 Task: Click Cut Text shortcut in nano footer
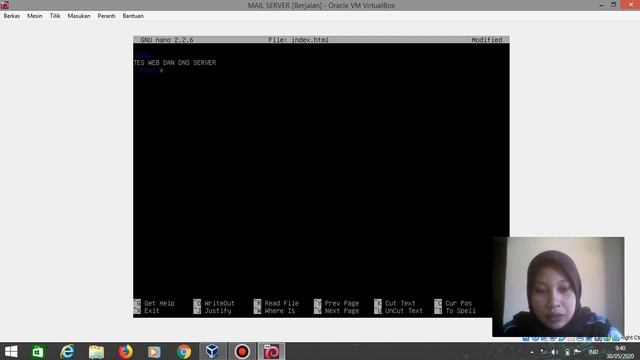[x=395, y=303]
